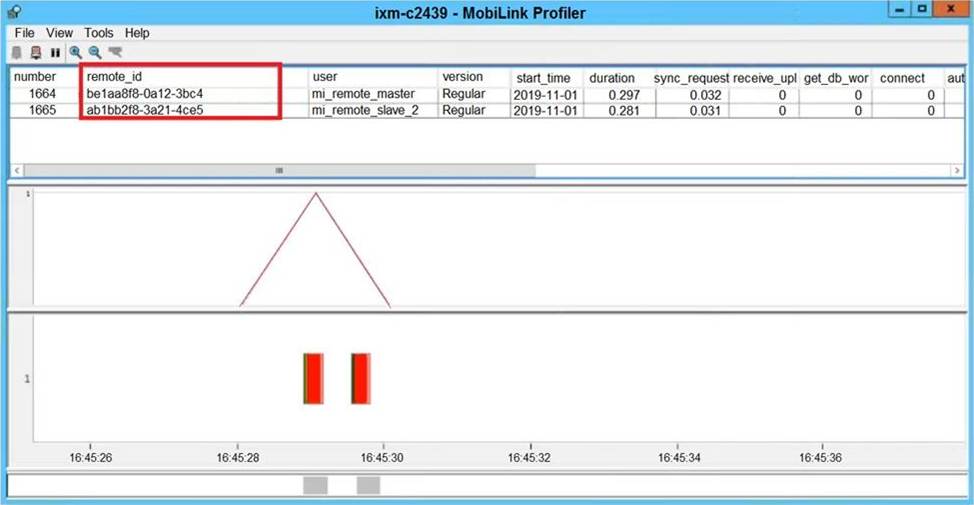Click the Disconnect from server toolbar icon
The image size is (974, 505).
point(36,52)
